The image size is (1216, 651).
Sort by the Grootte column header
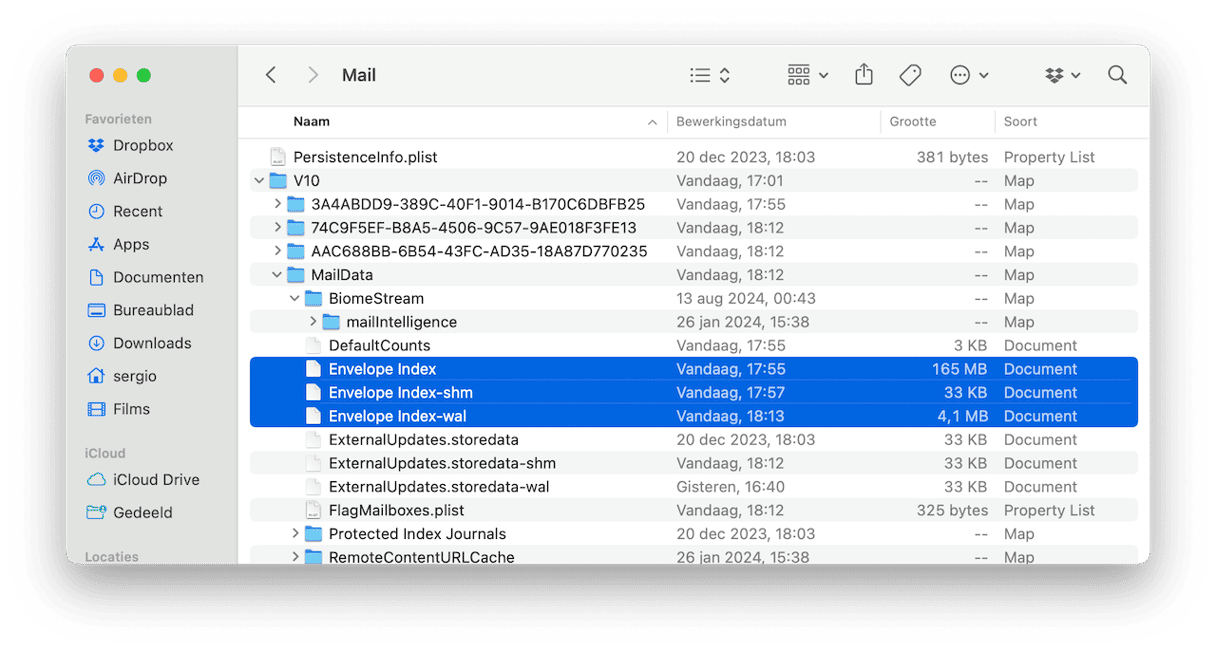pos(913,121)
